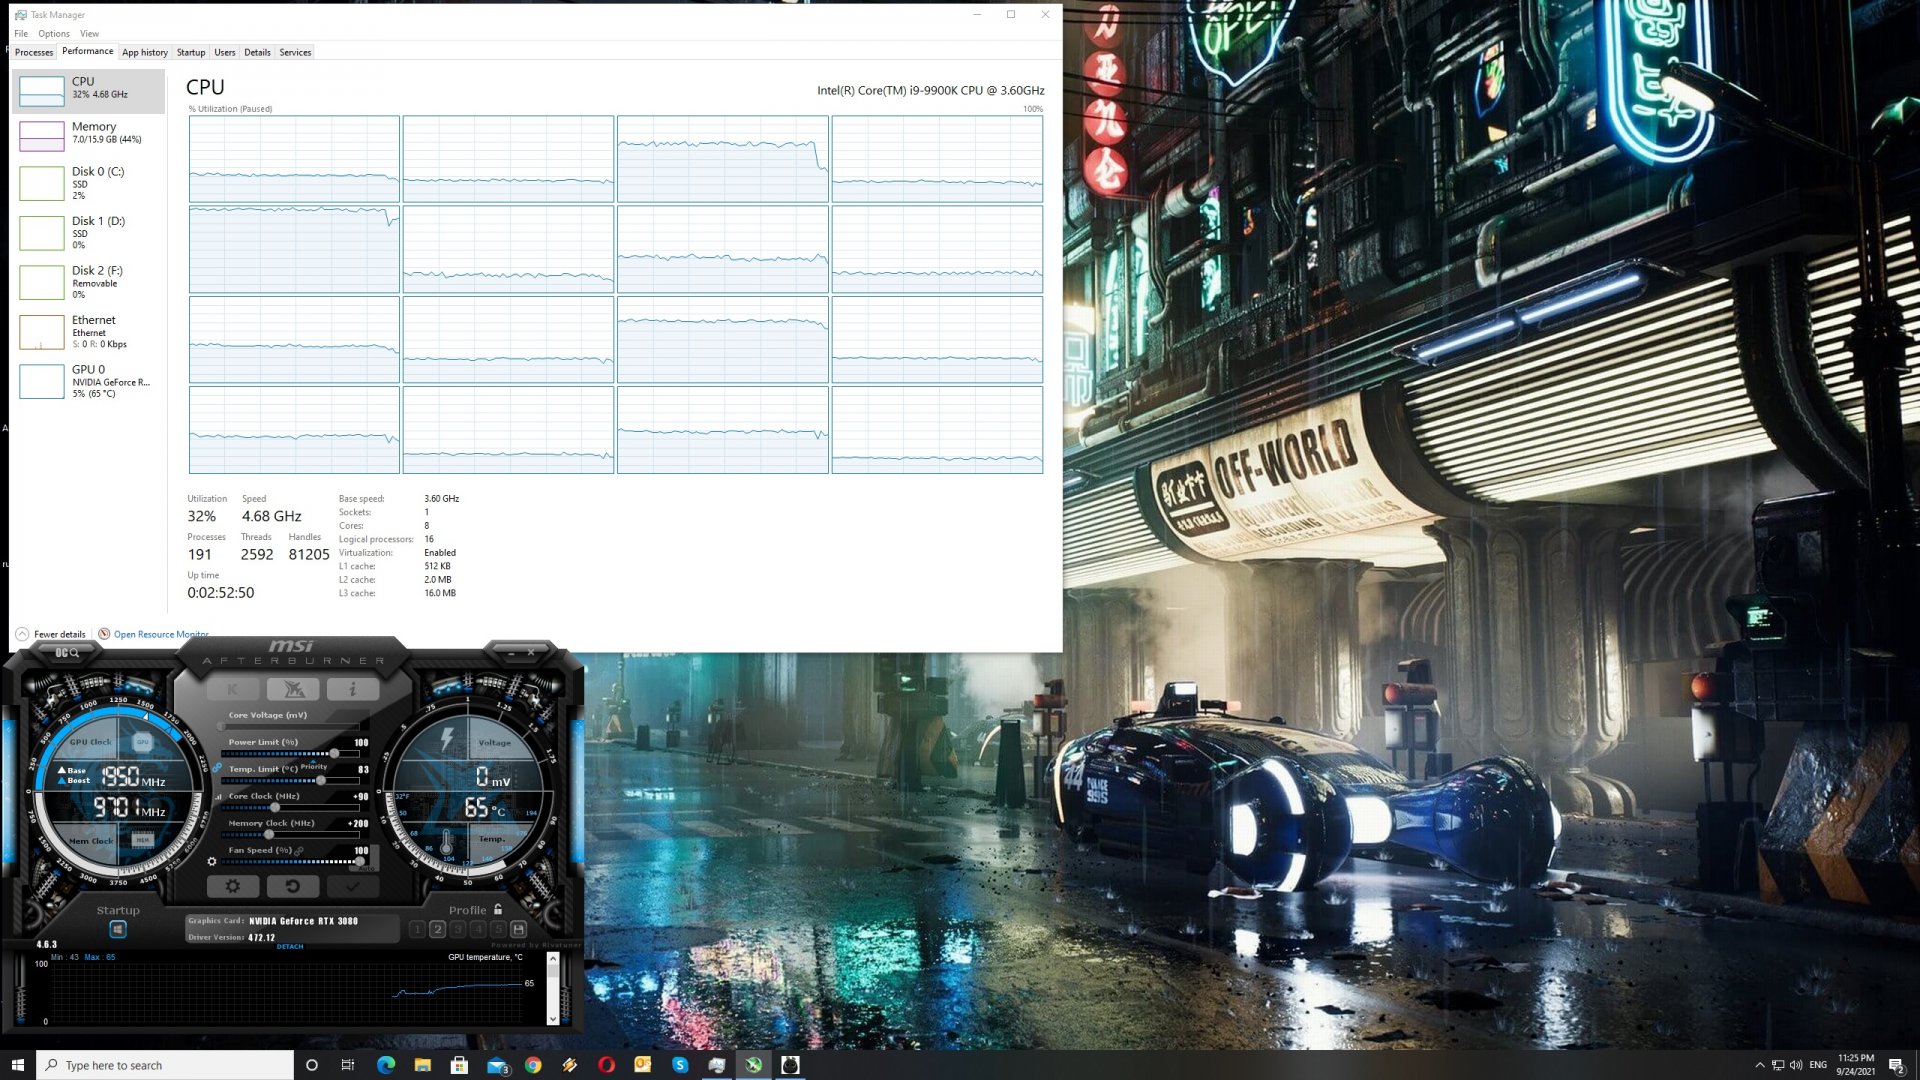Detach the GPU temperature monitor graph
1920x1080 pixels.
[290, 946]
